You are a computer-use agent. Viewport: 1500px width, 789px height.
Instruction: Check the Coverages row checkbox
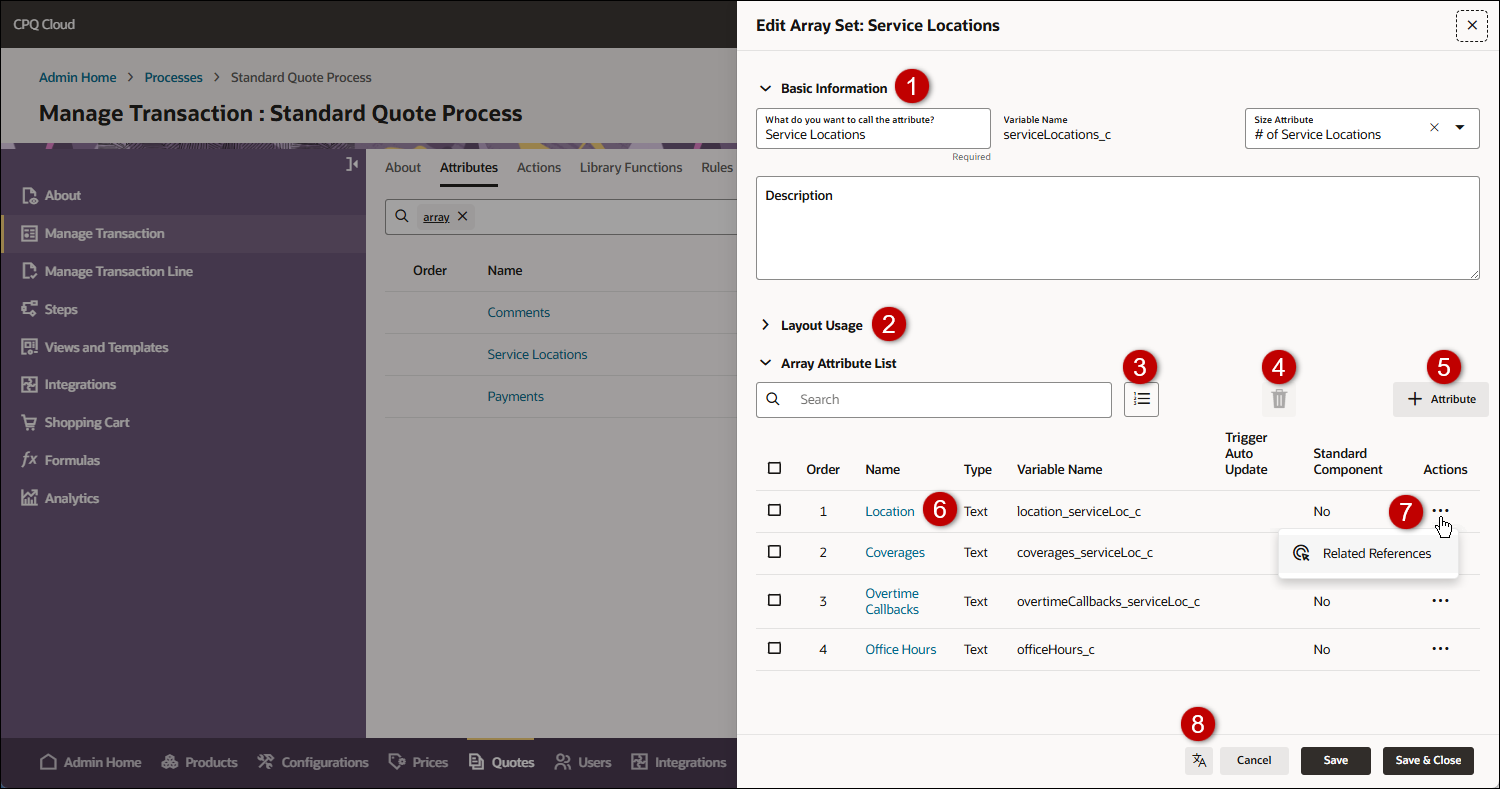click(x=774, y=552)
